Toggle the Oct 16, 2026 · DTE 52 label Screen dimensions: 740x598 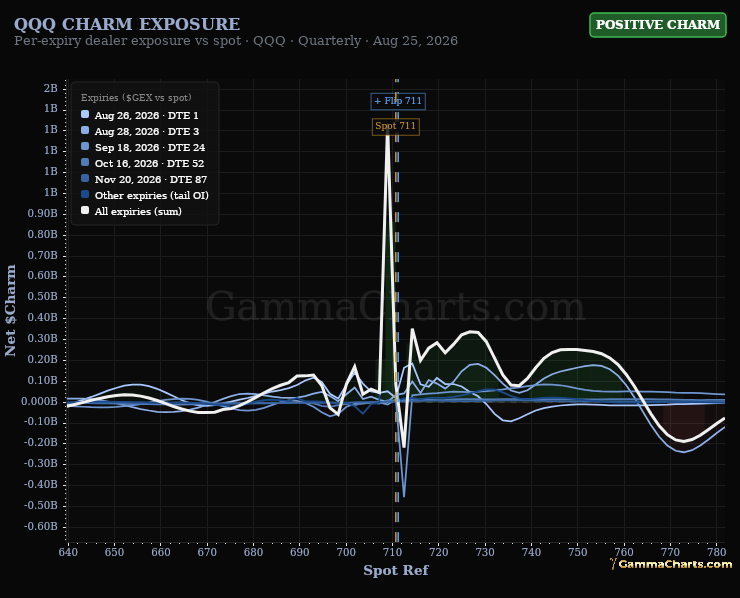tap(149, 164)
